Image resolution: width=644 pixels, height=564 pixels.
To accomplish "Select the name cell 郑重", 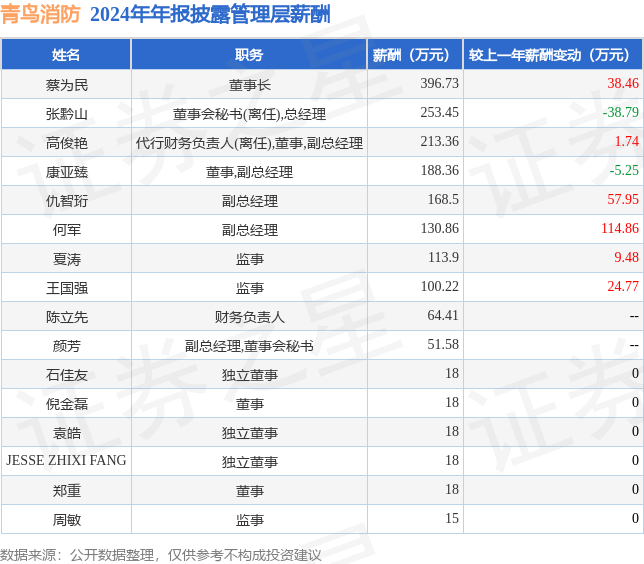I will pyautogui.click(x=67, y=491).
